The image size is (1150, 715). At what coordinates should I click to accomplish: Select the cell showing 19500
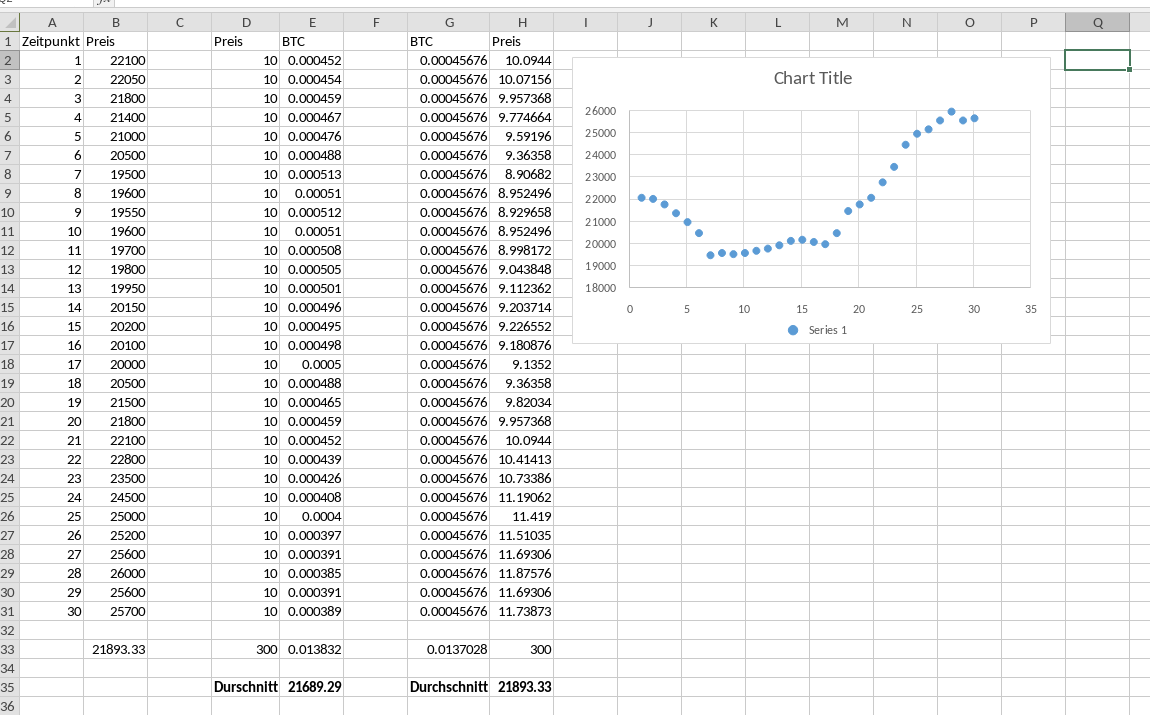(116, 175)
